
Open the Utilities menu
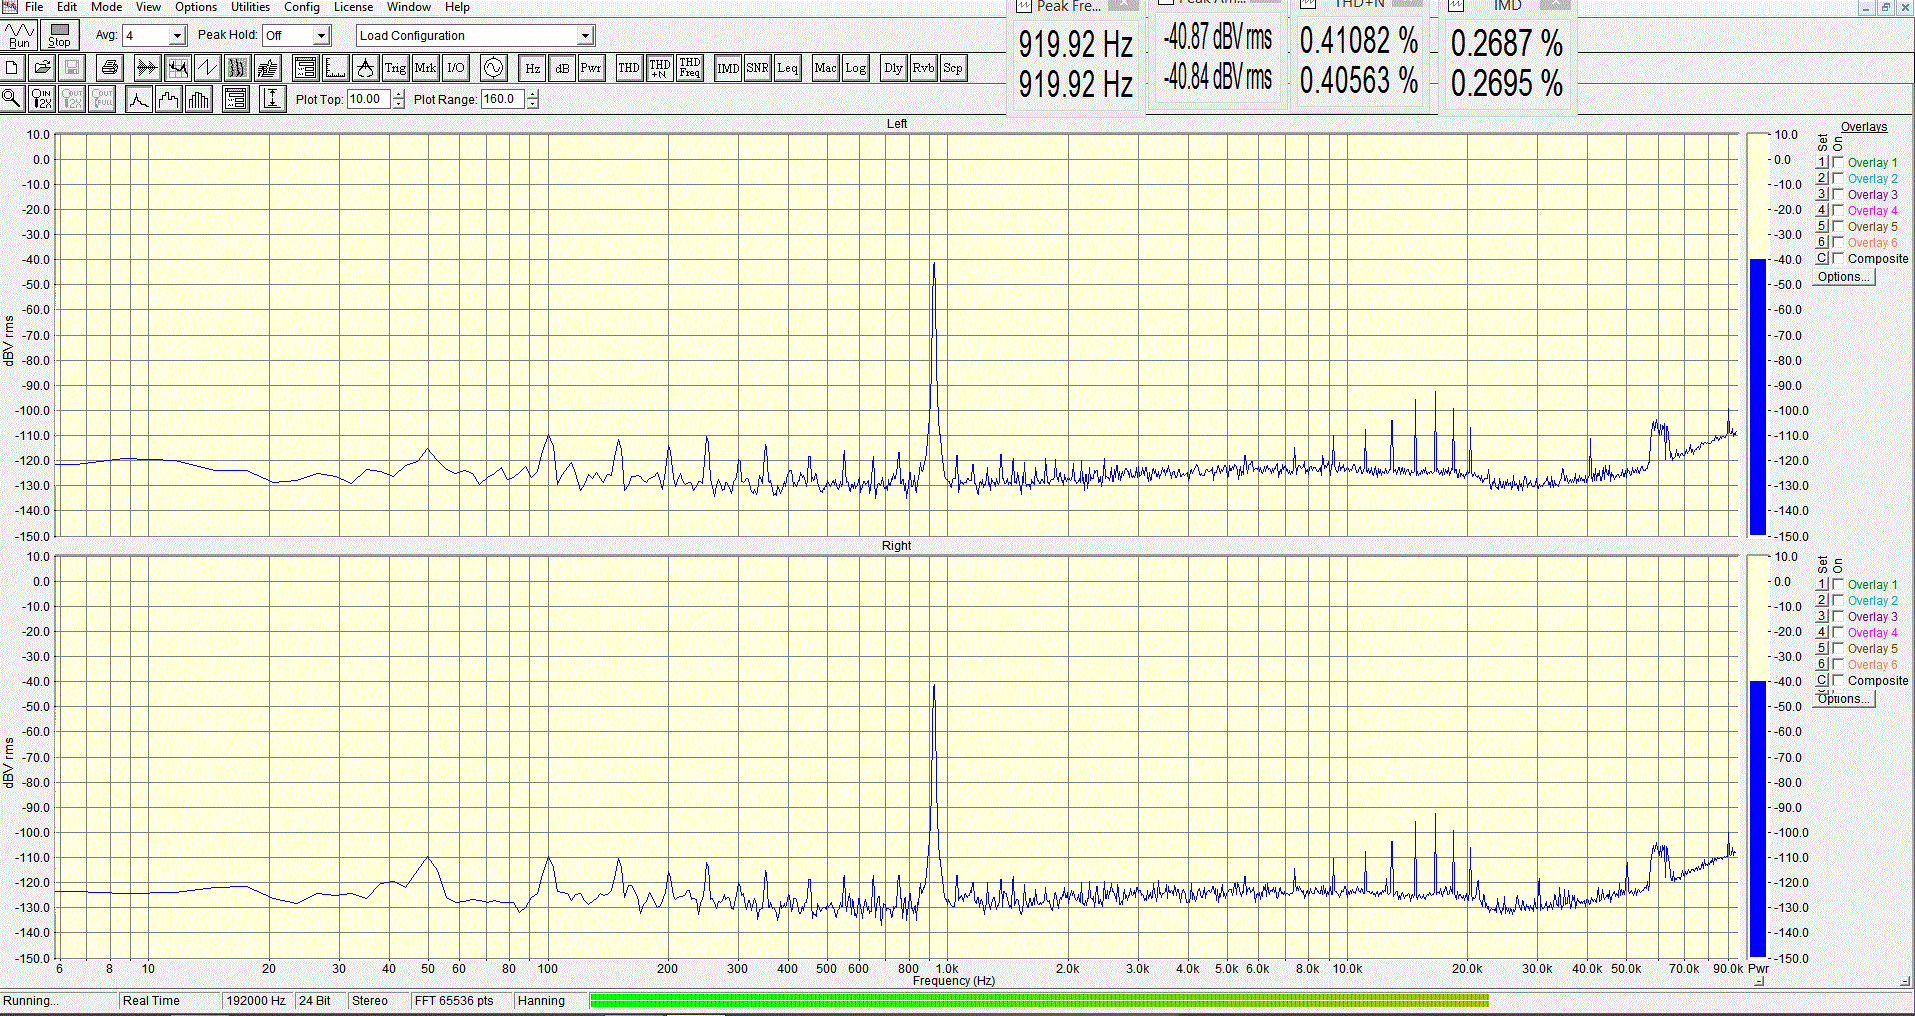(x=250, y=7)
